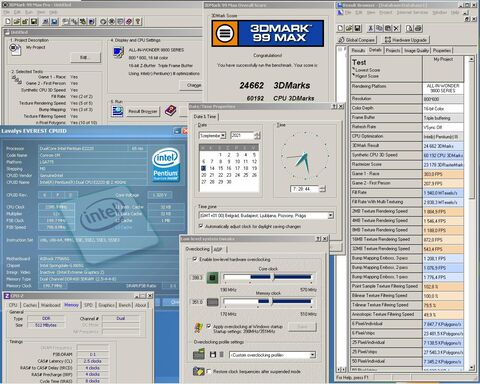Viewport: 480px width, 384px height.
Task: Click Save floppy icon in Result Browser toolbar
Action: coord(358,28)
